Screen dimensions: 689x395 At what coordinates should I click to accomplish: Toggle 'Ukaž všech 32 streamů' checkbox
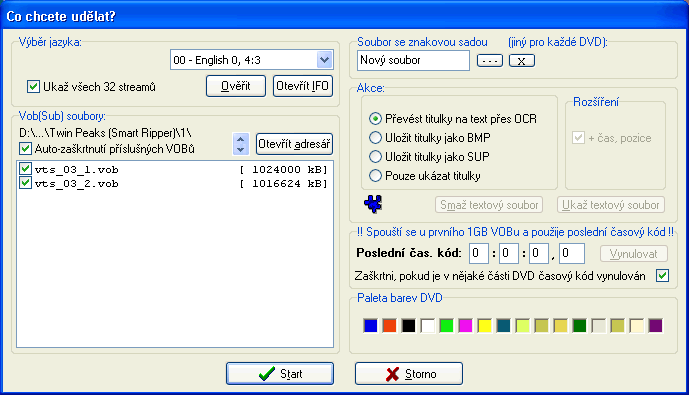(x=33, y=87)
